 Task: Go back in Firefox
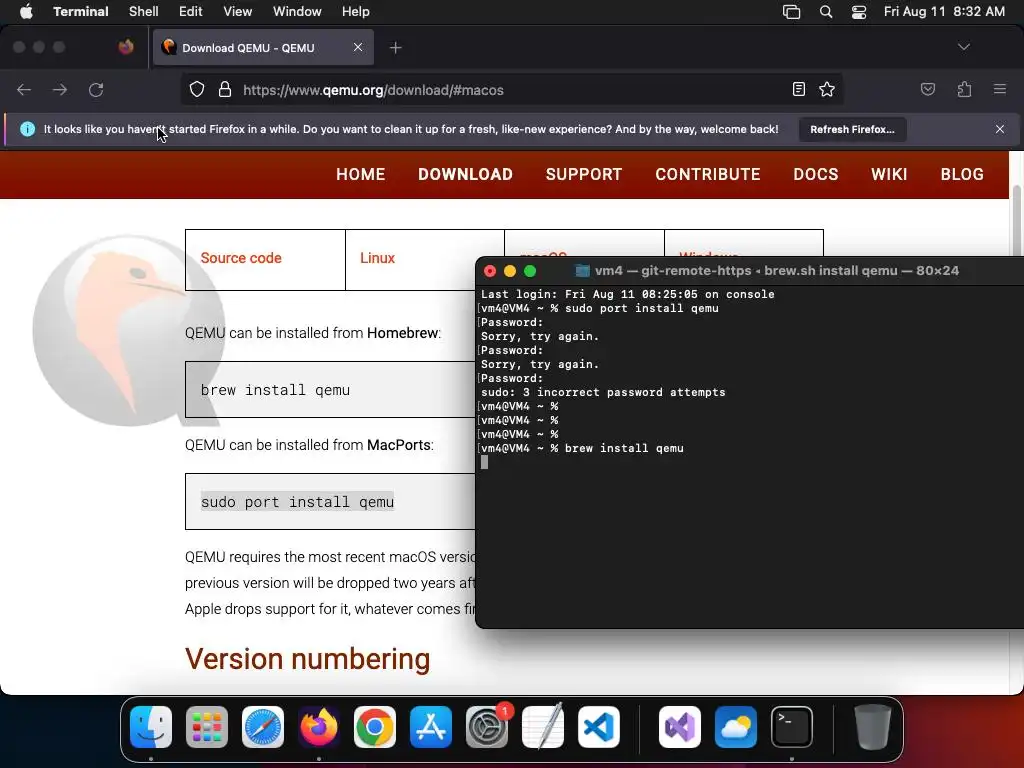pyautogui.click(x=24, y=89)
